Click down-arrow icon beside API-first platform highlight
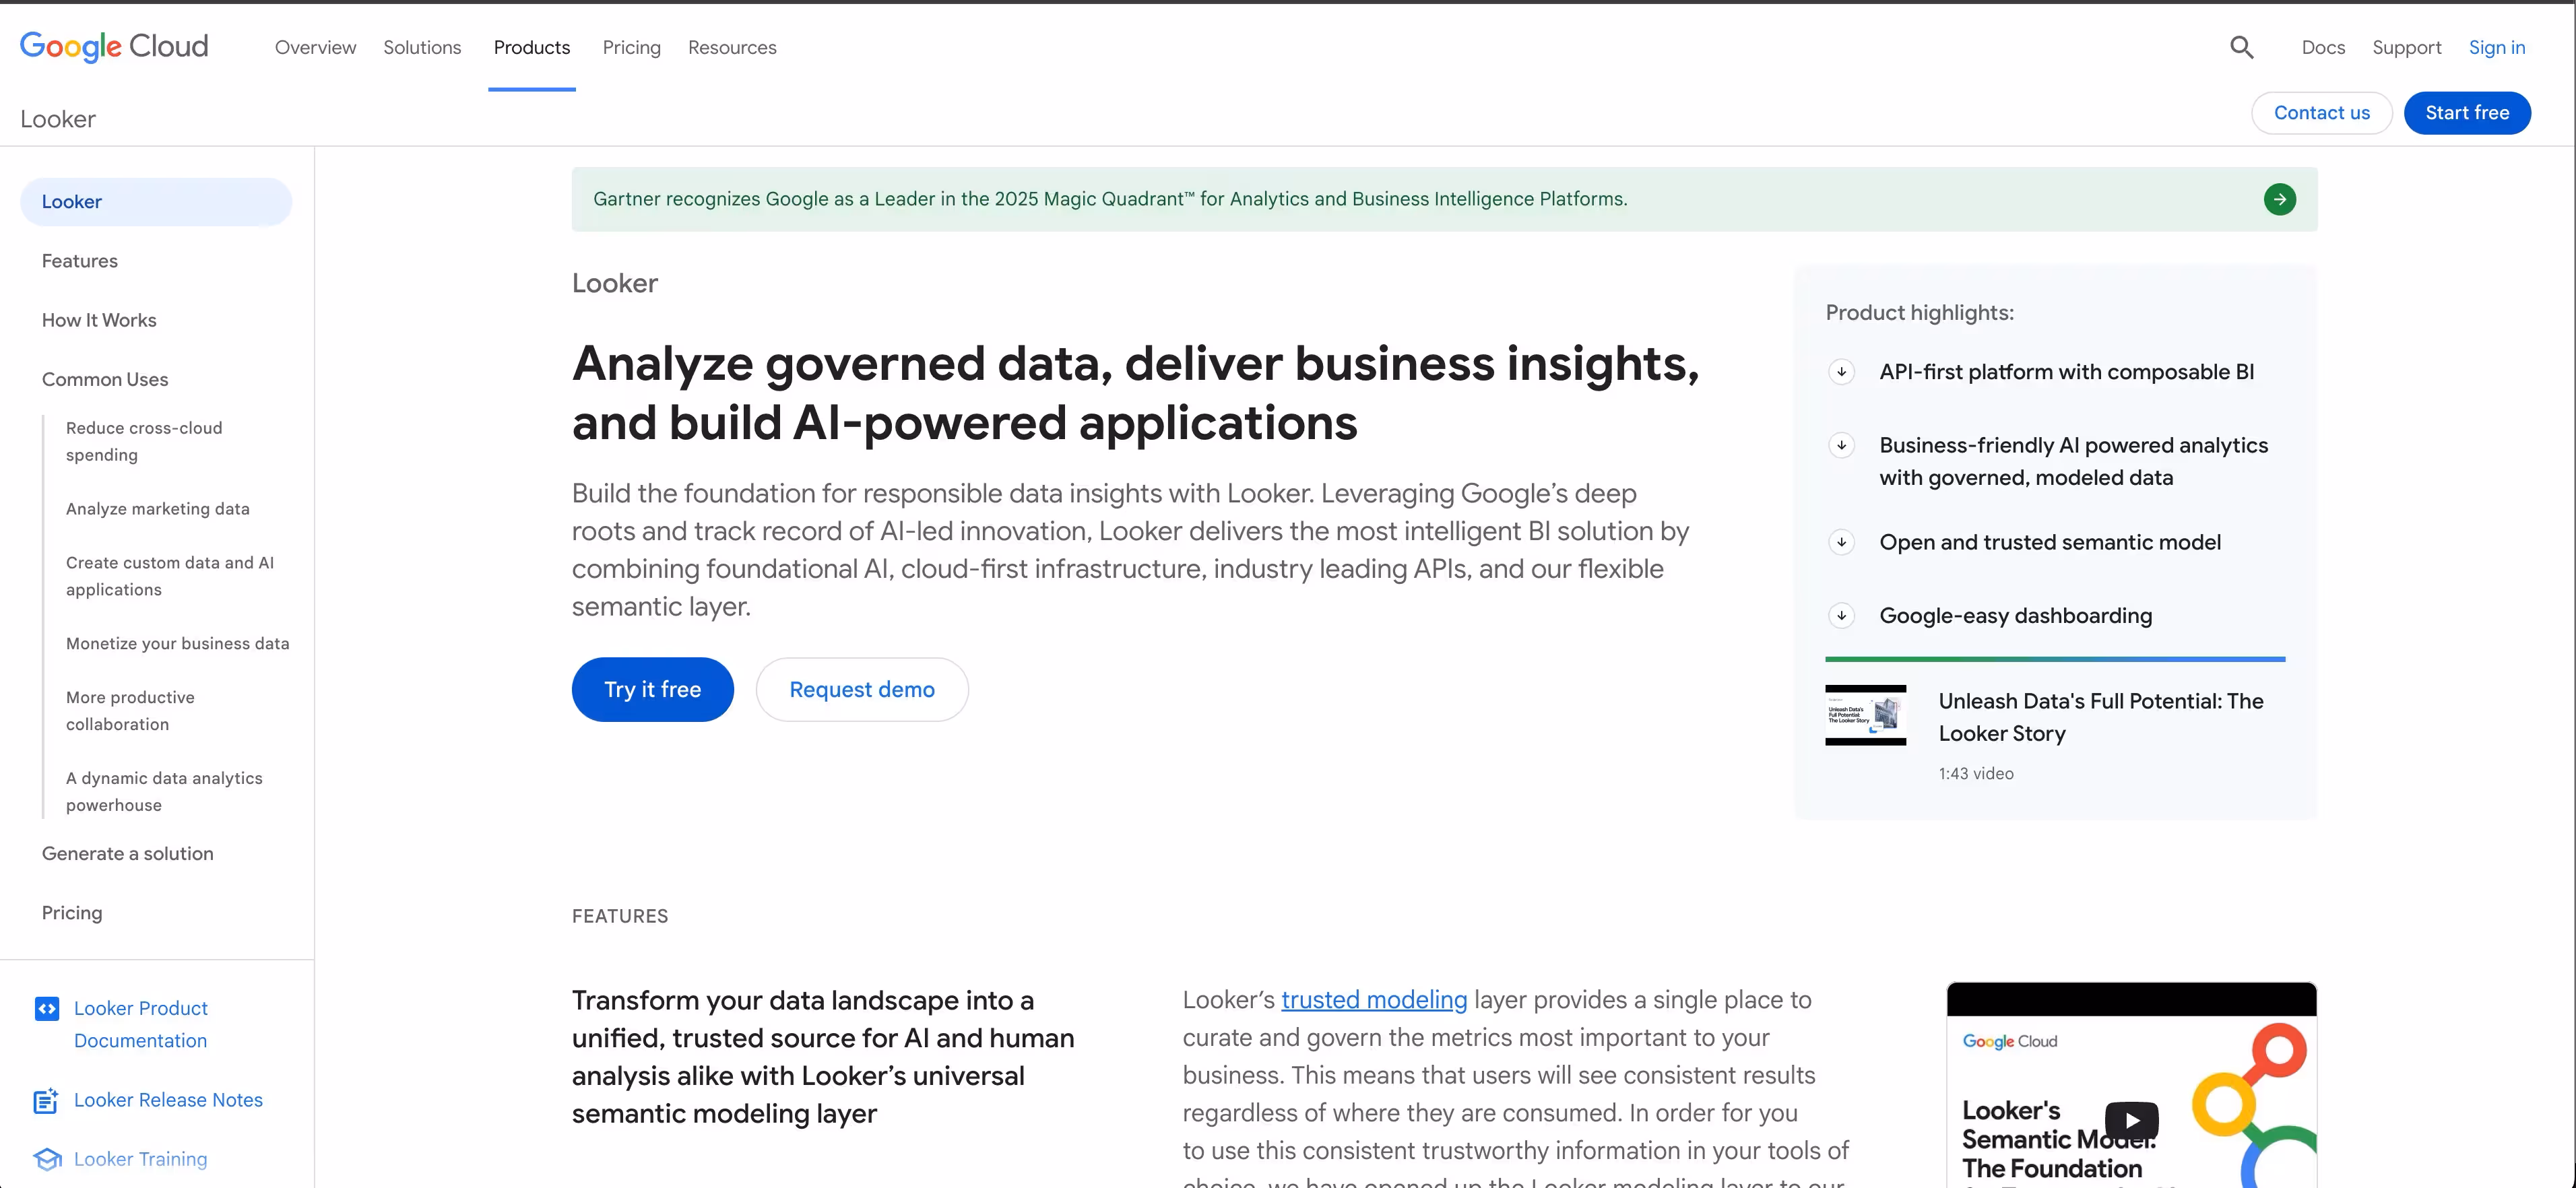Image resolution: width=2576 pixels, height=1188 pixels. click(x=1841, y=372)
